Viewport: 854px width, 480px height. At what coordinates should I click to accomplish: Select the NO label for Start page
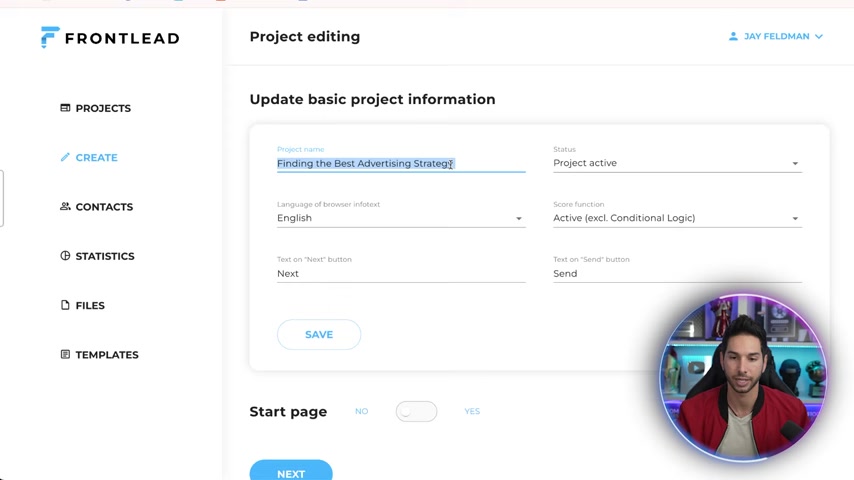click(362, 411)
